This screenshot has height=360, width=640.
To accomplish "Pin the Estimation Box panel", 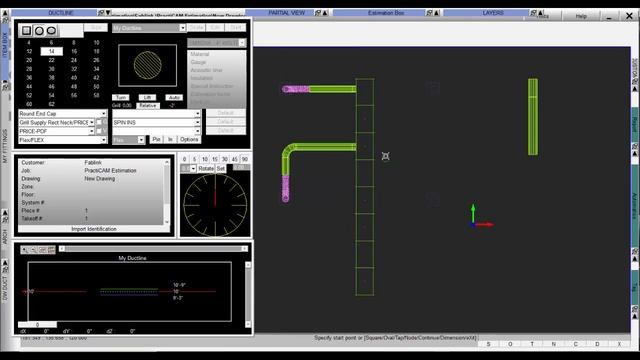I will [x=429, y=13].
